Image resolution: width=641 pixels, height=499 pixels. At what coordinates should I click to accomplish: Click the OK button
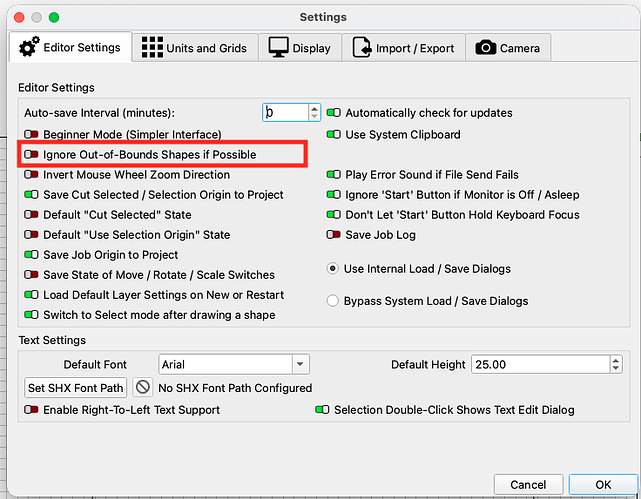[x=603, y=484]
